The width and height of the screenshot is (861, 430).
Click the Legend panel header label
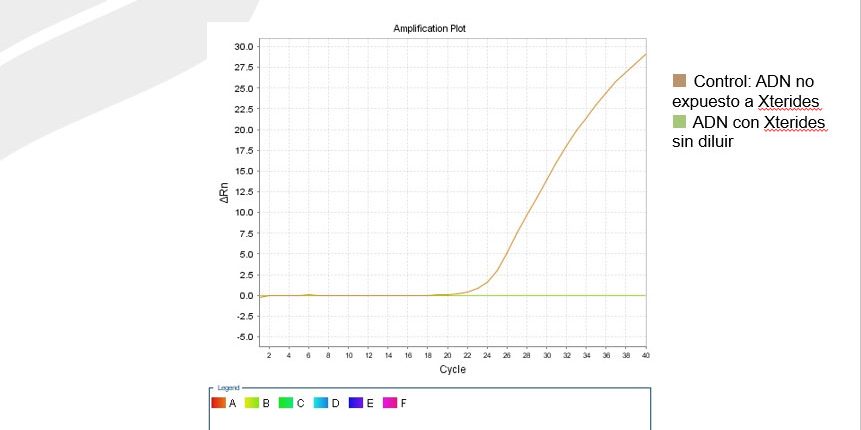[x=229, y=387]
